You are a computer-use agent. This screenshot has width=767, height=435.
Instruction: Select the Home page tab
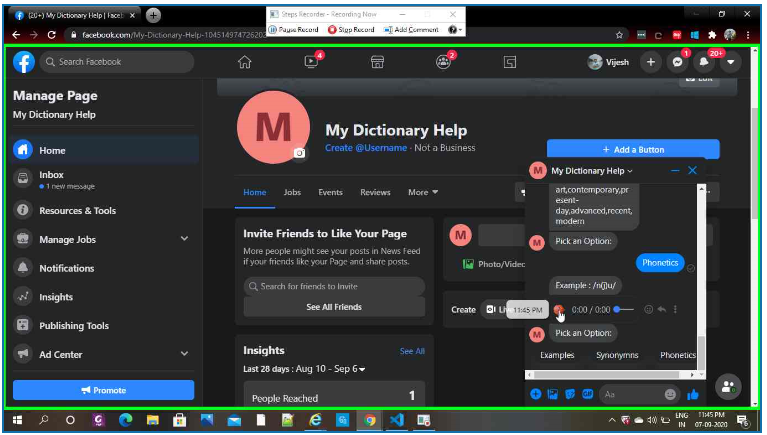255,192
